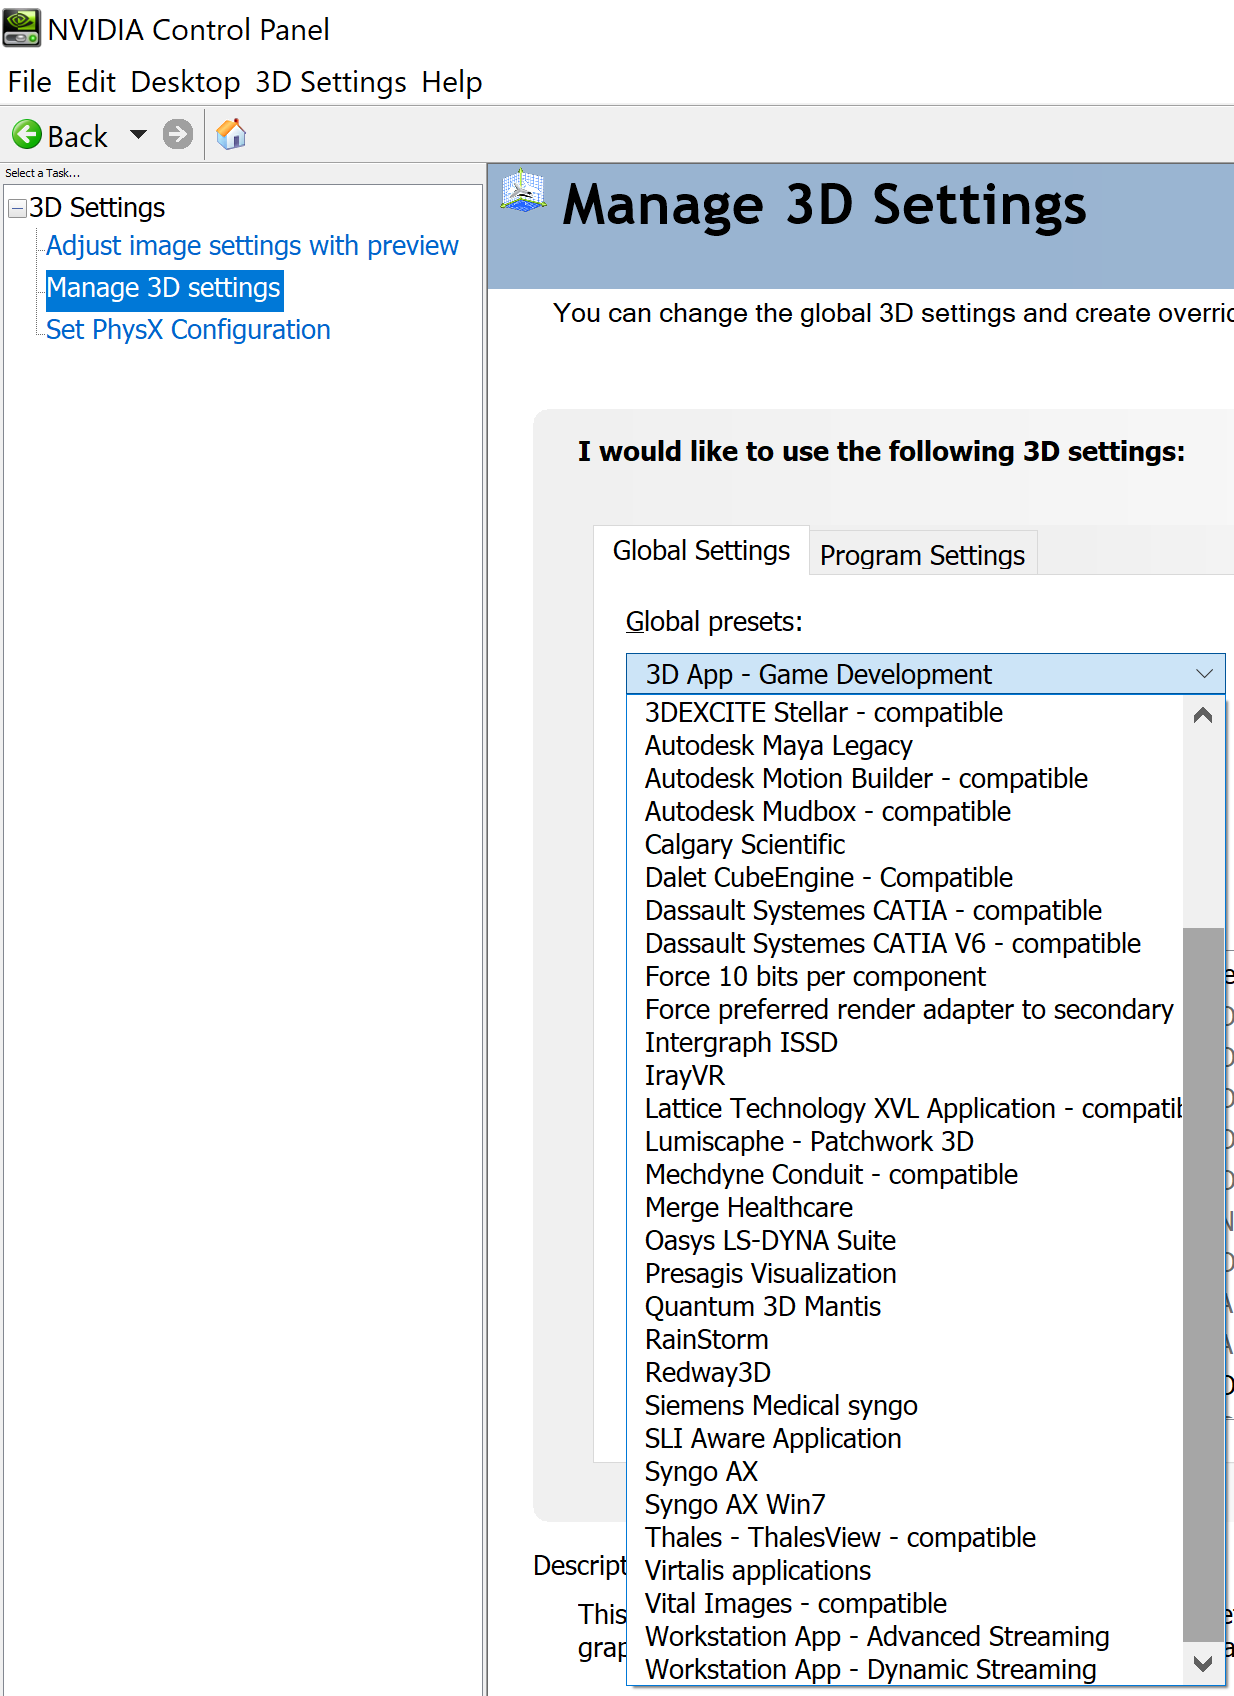Open the 3D Settings menu
This screenshot has height=1696, width=1234.
[331, 82]
